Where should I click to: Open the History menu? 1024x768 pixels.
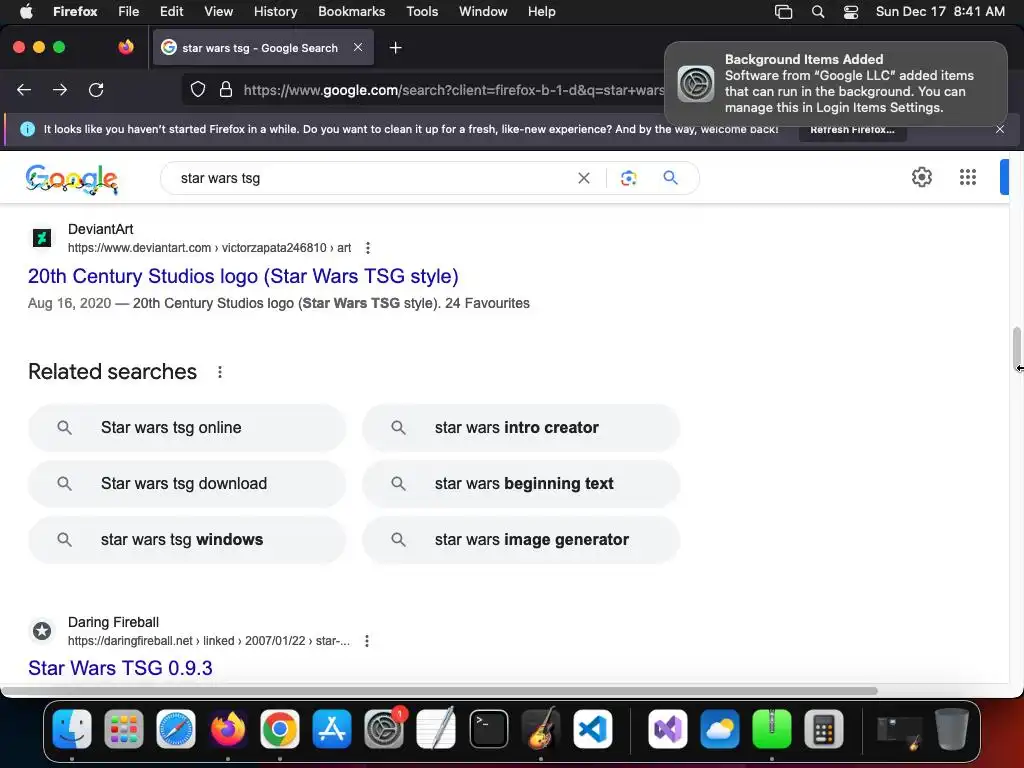click(275, 11)
